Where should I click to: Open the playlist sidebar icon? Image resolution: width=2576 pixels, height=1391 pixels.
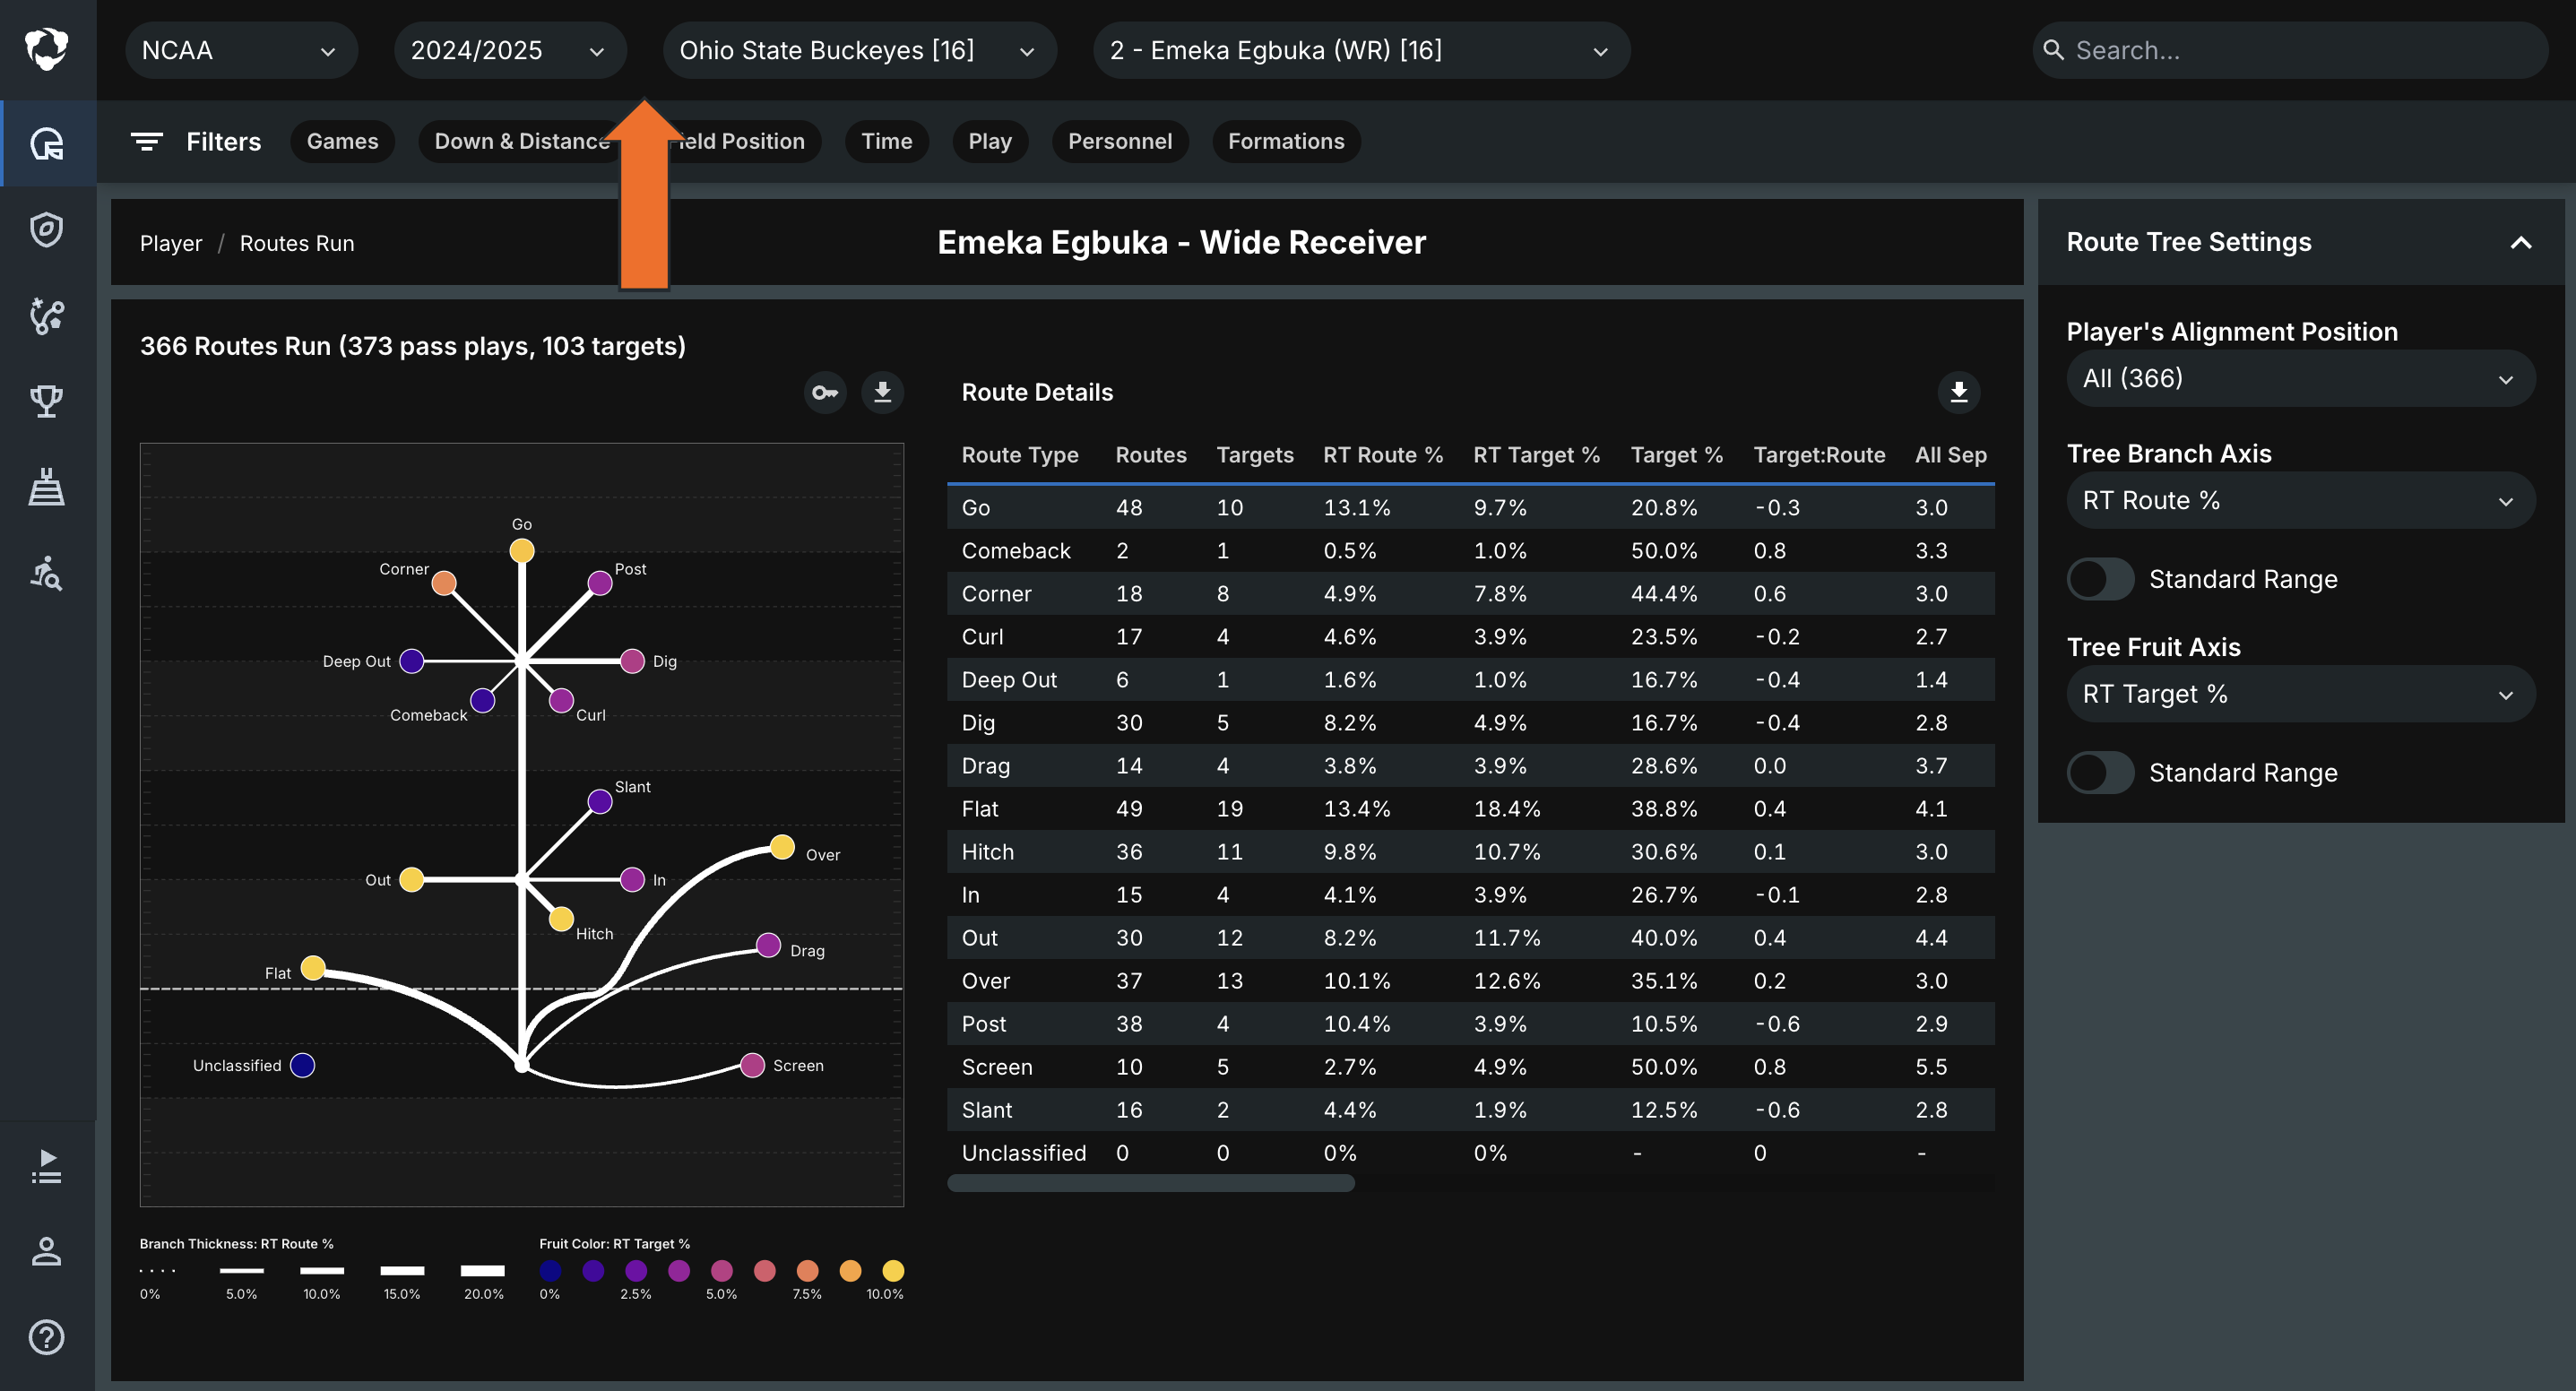(46, 1166)
